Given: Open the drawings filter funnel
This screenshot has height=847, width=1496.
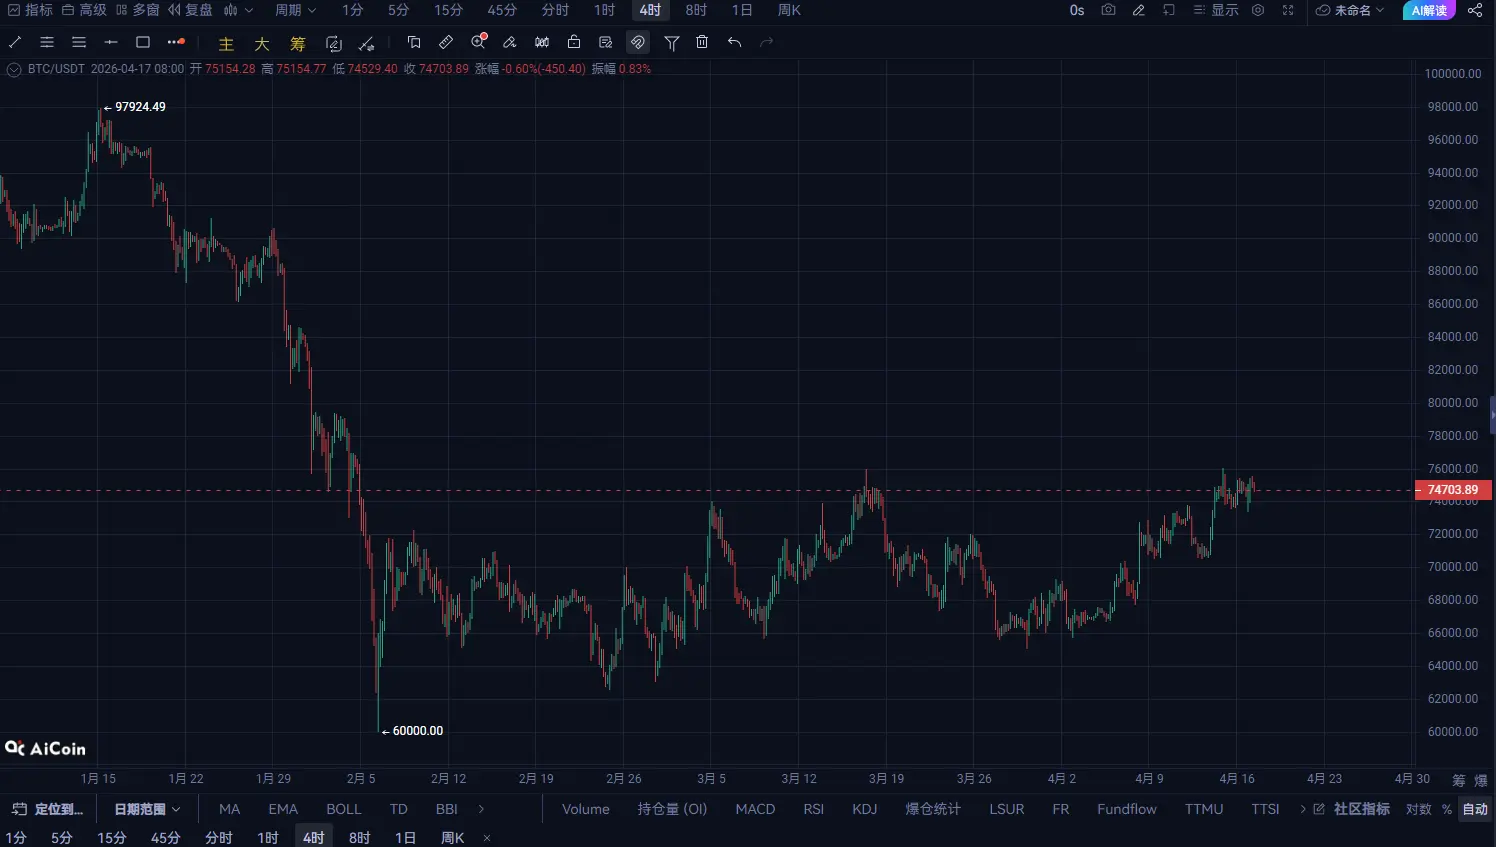Looking at the screenshot, I should point(672,42).
